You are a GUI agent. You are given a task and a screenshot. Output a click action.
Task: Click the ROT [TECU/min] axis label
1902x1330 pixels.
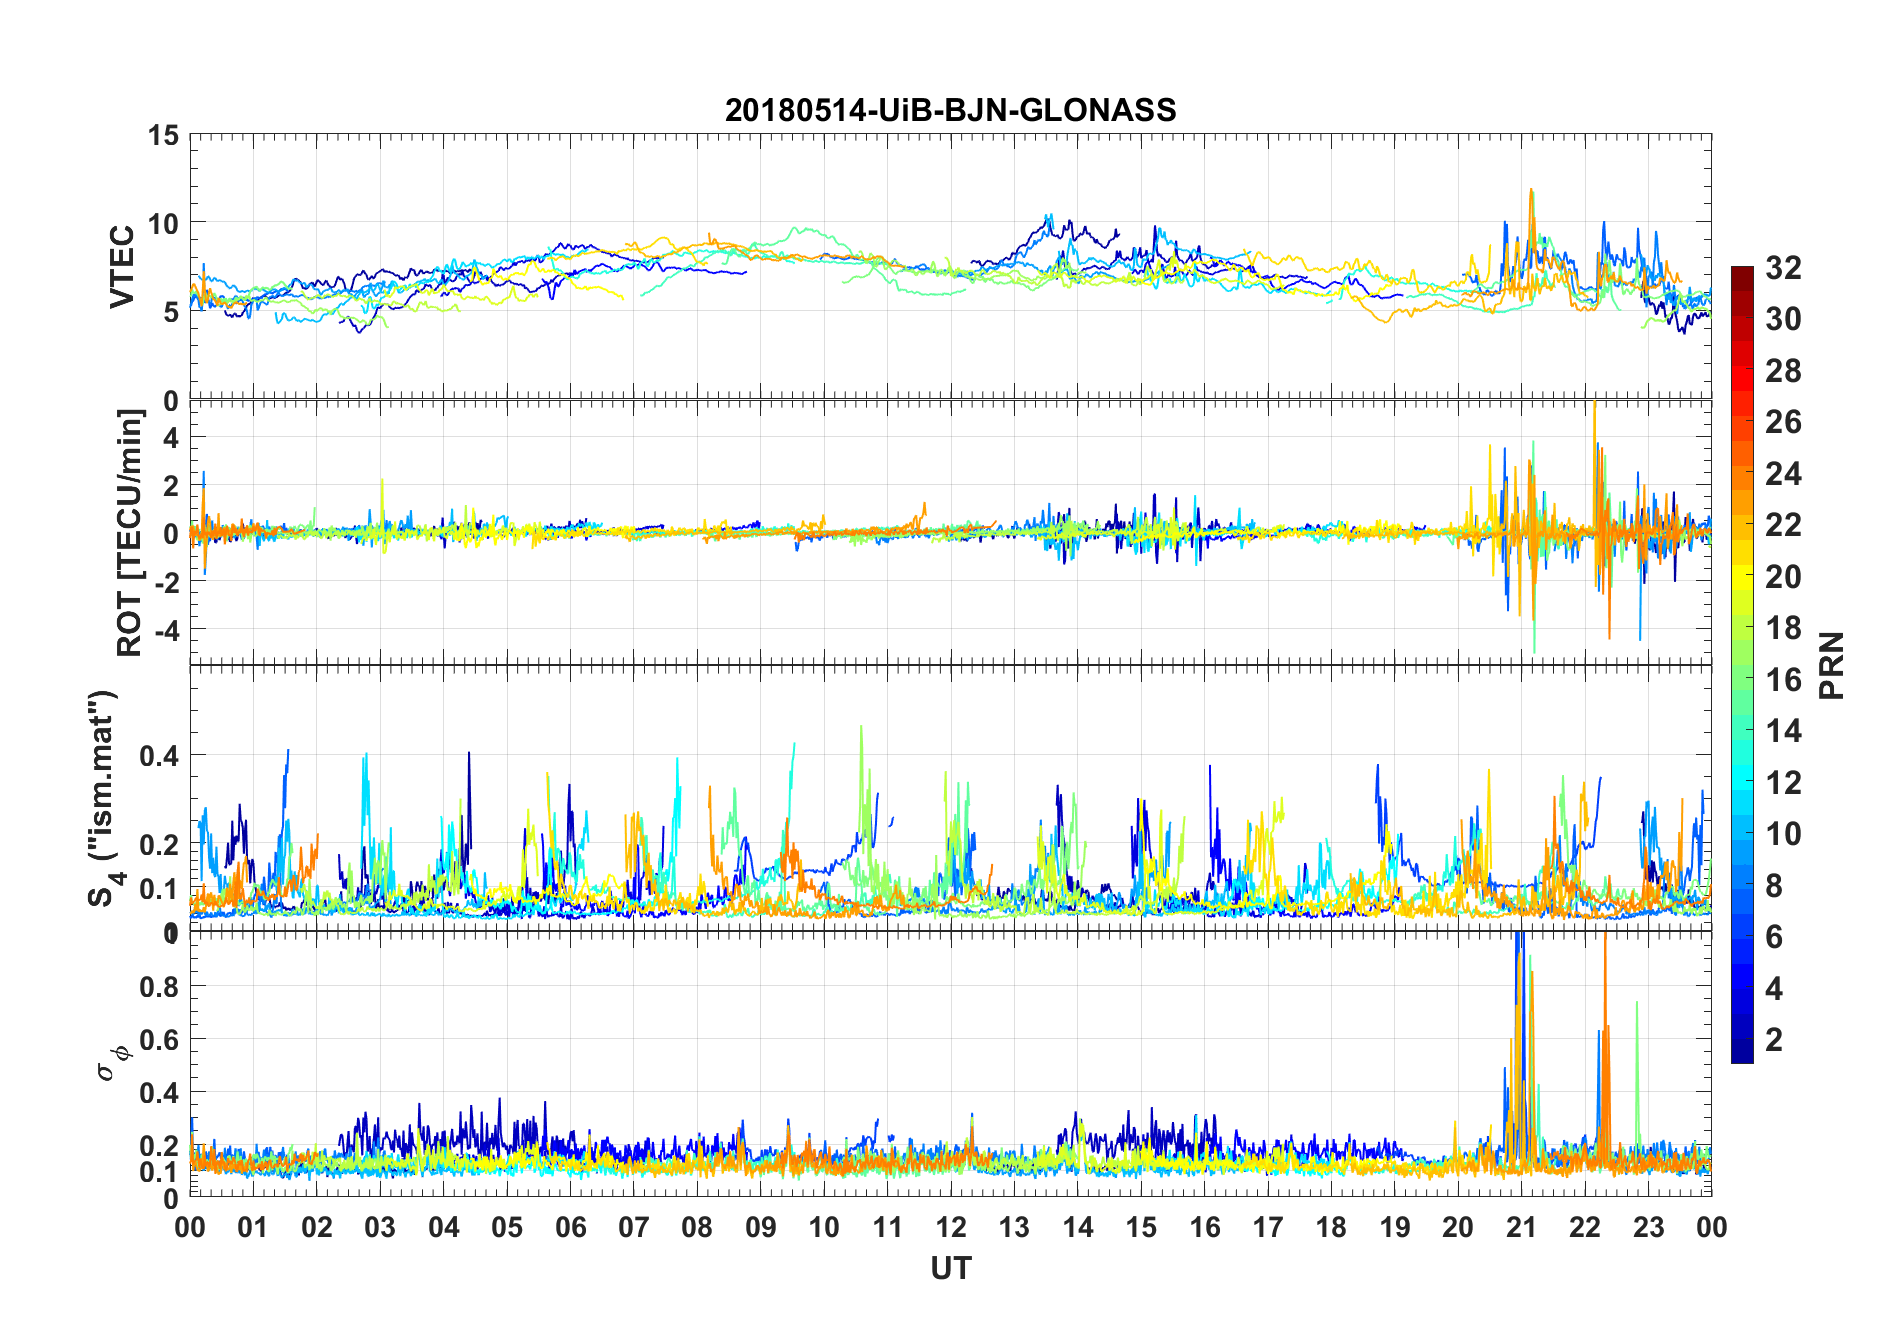click(130, 533)
